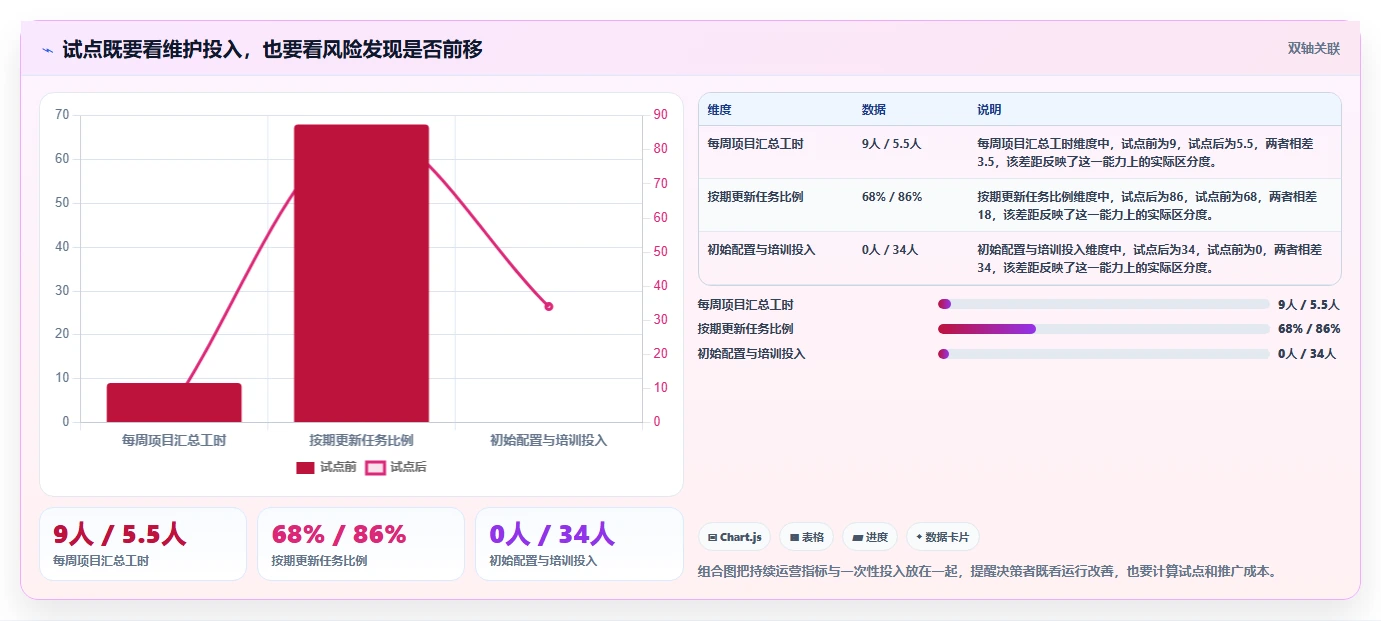Click the progress label 初始配置与培训投入

751,354
